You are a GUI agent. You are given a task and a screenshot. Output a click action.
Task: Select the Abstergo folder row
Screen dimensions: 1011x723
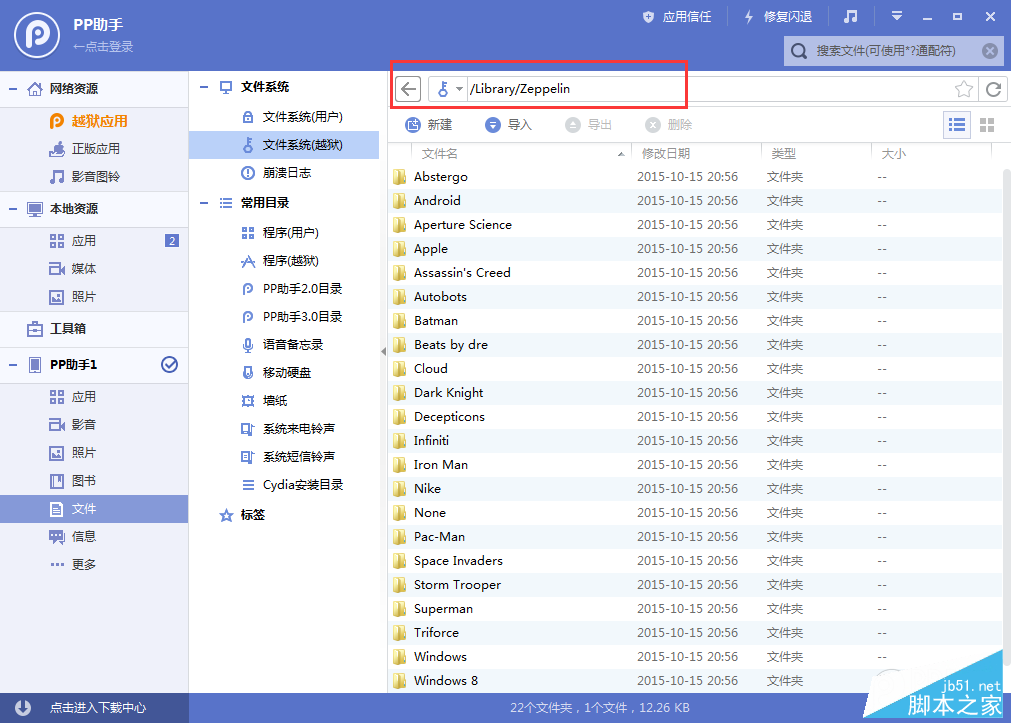coord(695,177)
